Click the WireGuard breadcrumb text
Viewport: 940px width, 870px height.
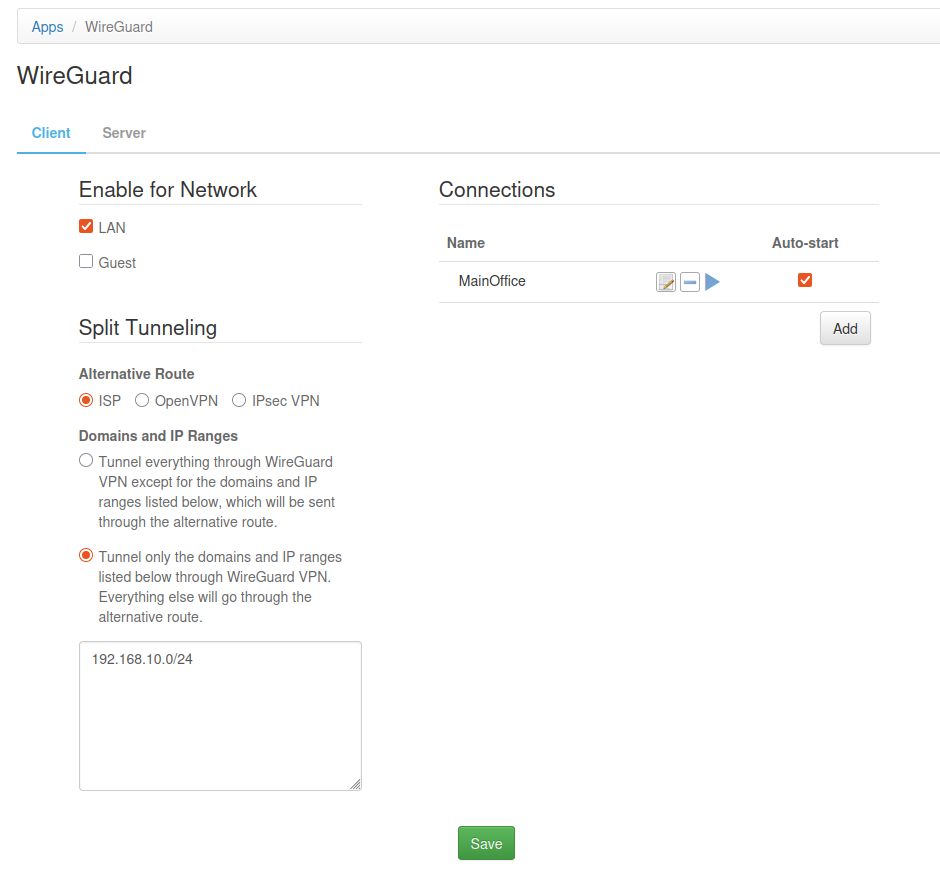pyautogui.click(x=119, y=27)
